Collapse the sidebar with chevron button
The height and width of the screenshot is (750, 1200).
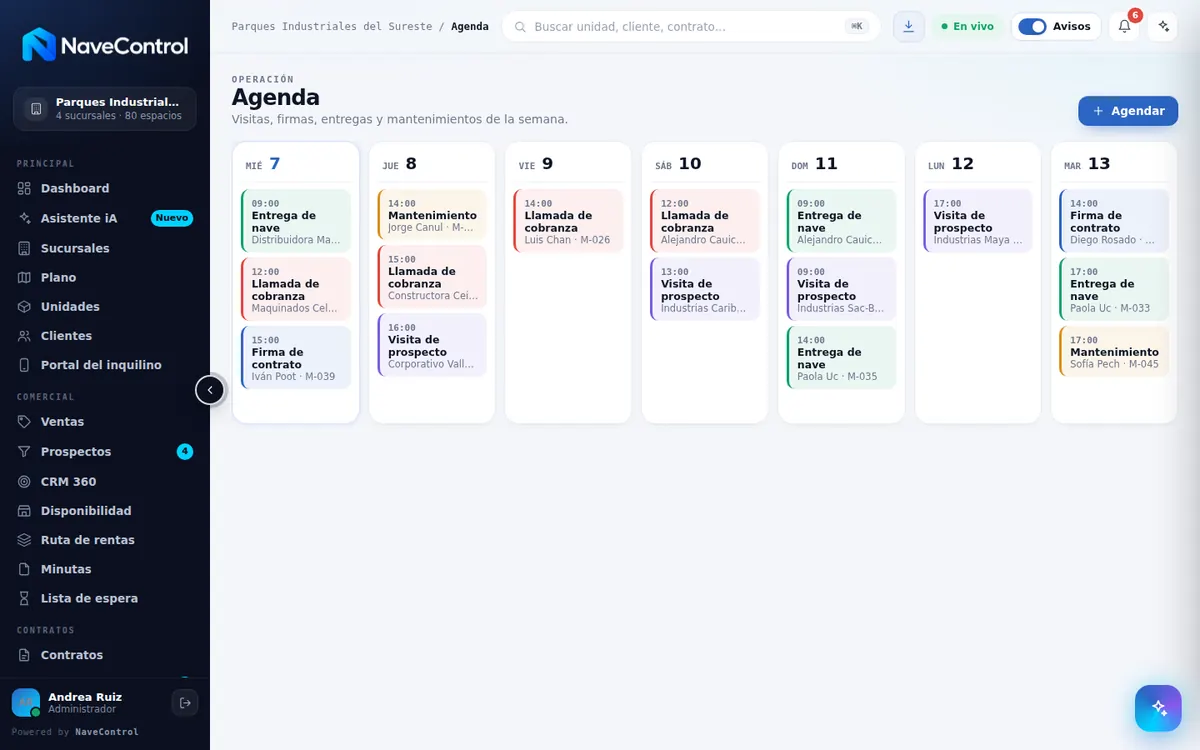(210, 390)
